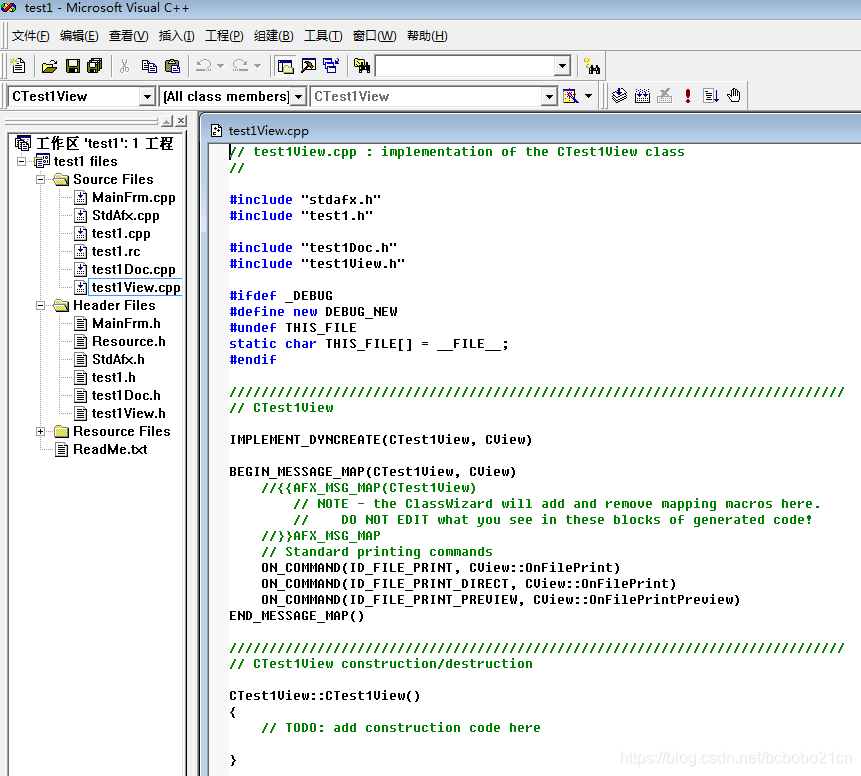Screen dimensions: 861x776
Task: Open the All class members filter dropdown
Action: [298, 97]
